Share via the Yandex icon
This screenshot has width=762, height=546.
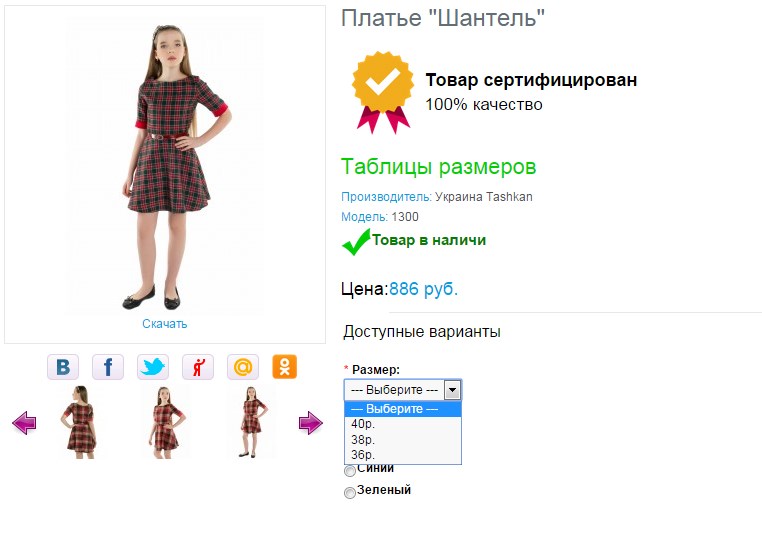(198, 367)
